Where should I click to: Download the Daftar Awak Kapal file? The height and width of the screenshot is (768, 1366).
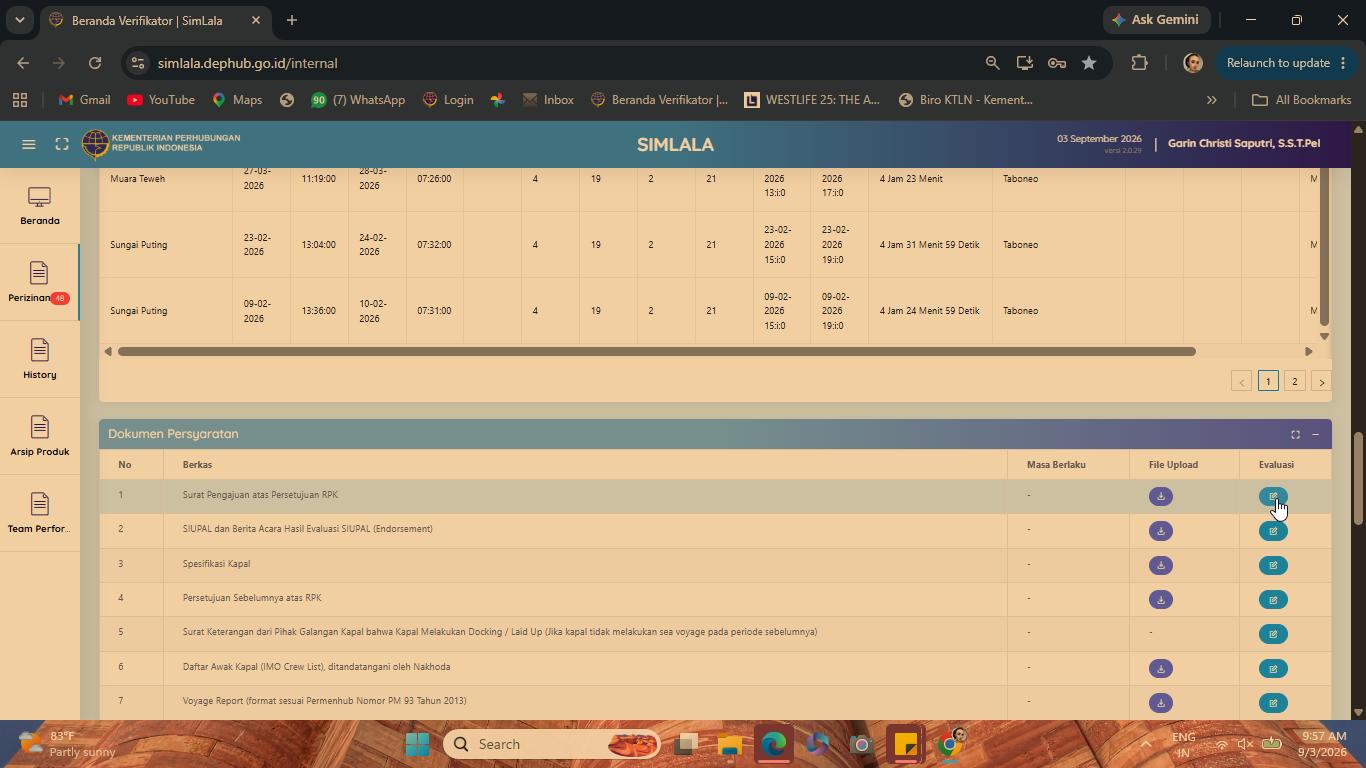(1160, 668)
